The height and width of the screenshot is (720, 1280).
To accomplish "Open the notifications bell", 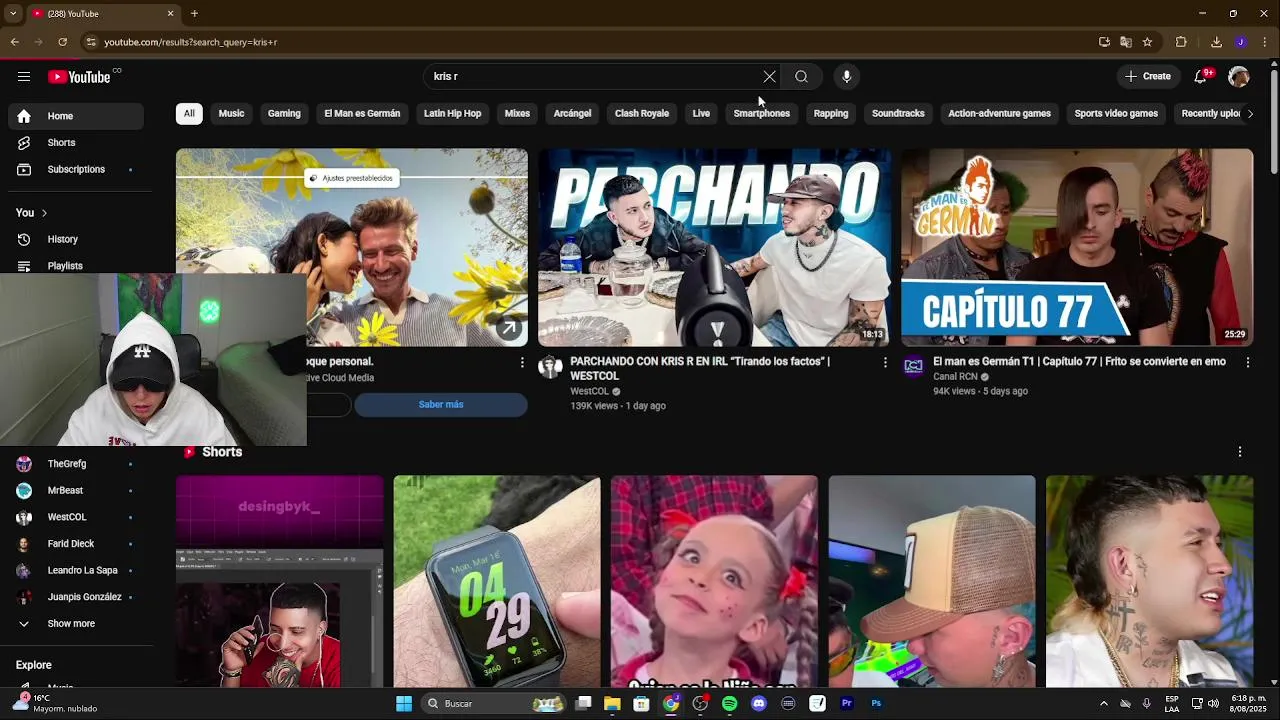I will [x=1201, y=77].
